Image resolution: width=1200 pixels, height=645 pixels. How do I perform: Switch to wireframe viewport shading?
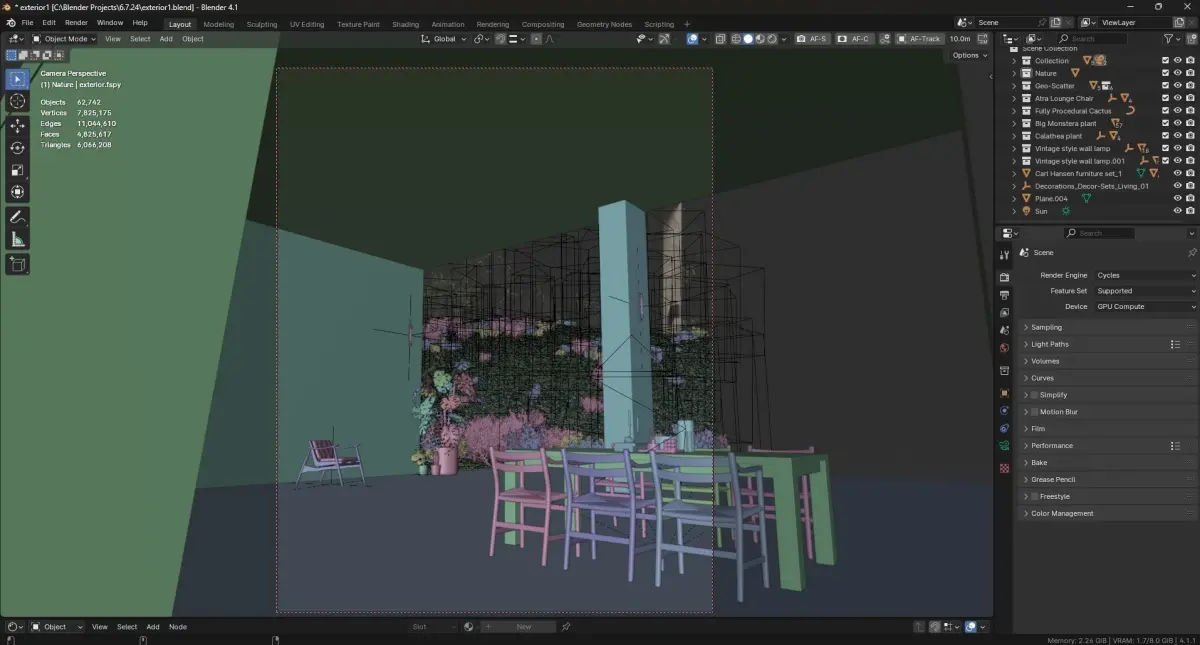[x=736, y=39]
